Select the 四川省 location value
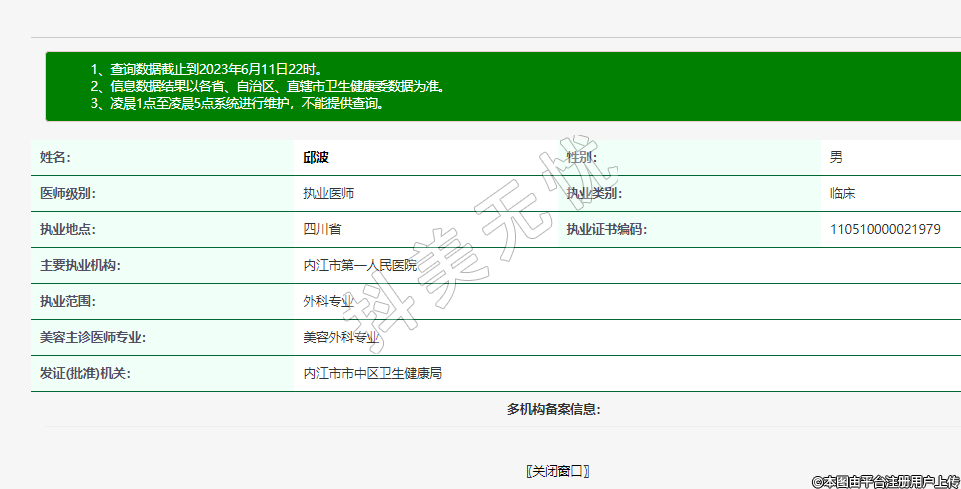Screen dimensions: 961x489 coord(322,230)
